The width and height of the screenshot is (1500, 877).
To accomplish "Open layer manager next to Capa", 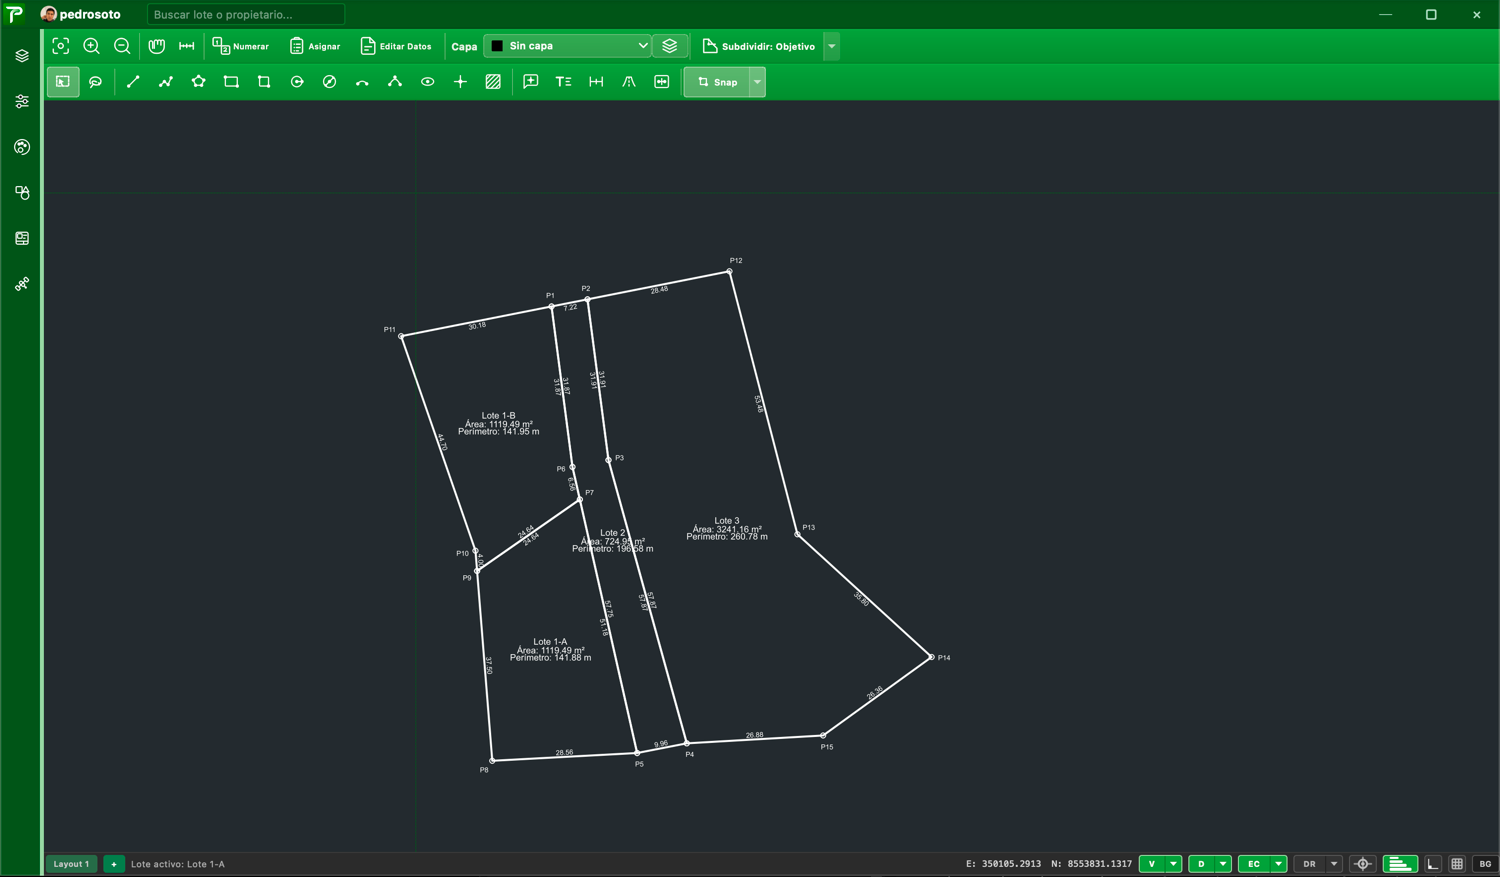I will click(670, 46).
